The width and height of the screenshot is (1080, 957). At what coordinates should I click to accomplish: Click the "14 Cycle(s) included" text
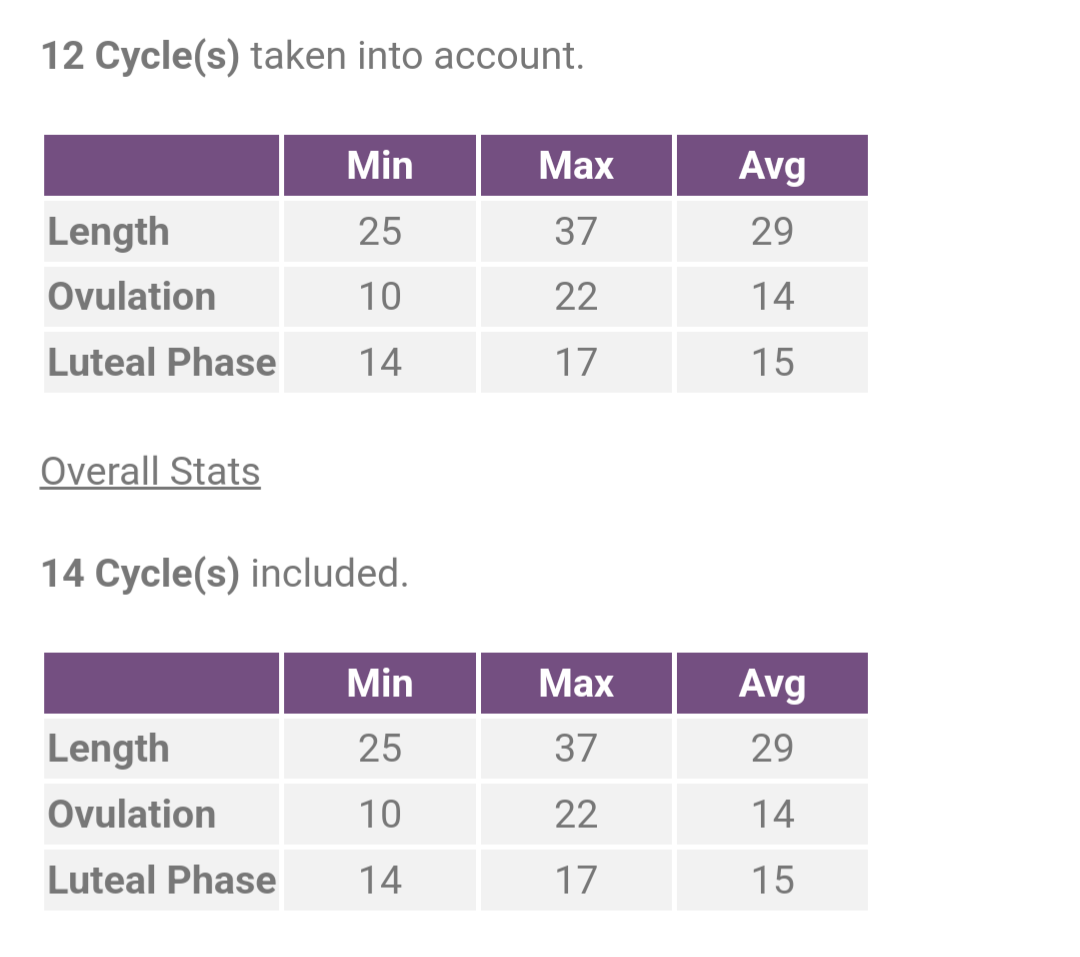tap(225, 574)
